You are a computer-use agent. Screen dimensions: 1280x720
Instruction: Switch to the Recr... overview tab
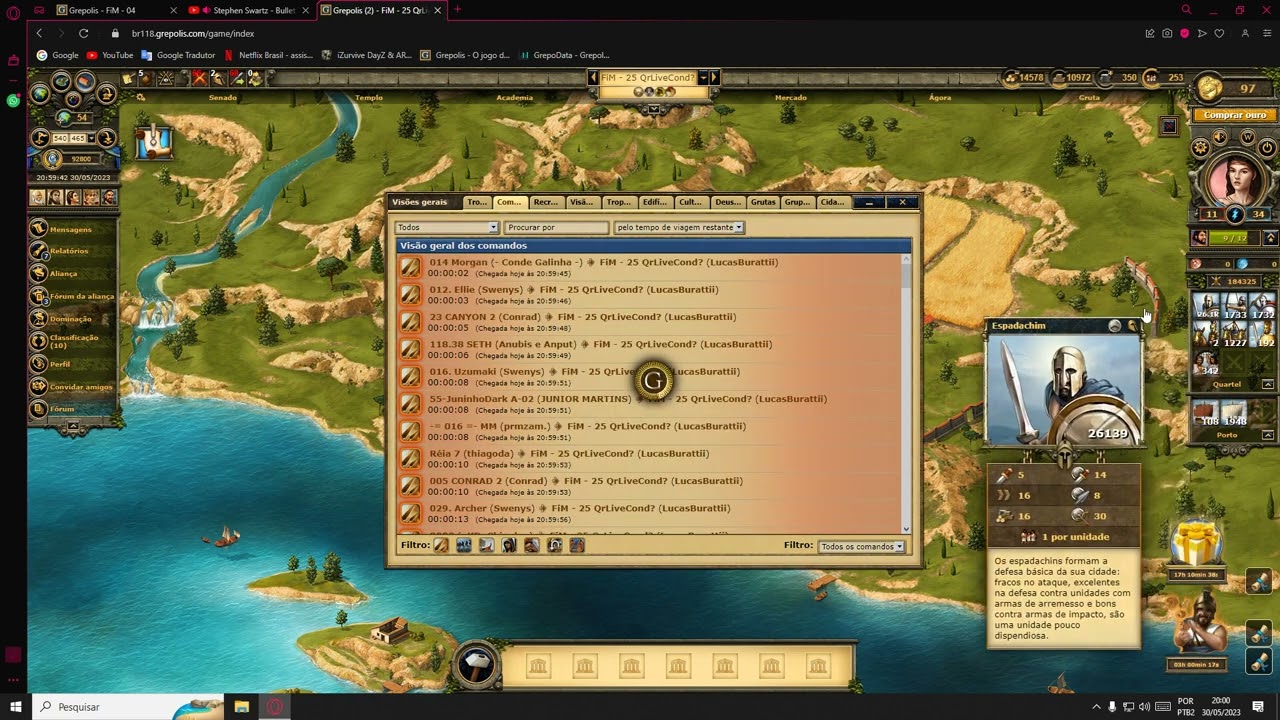point(546,202)
